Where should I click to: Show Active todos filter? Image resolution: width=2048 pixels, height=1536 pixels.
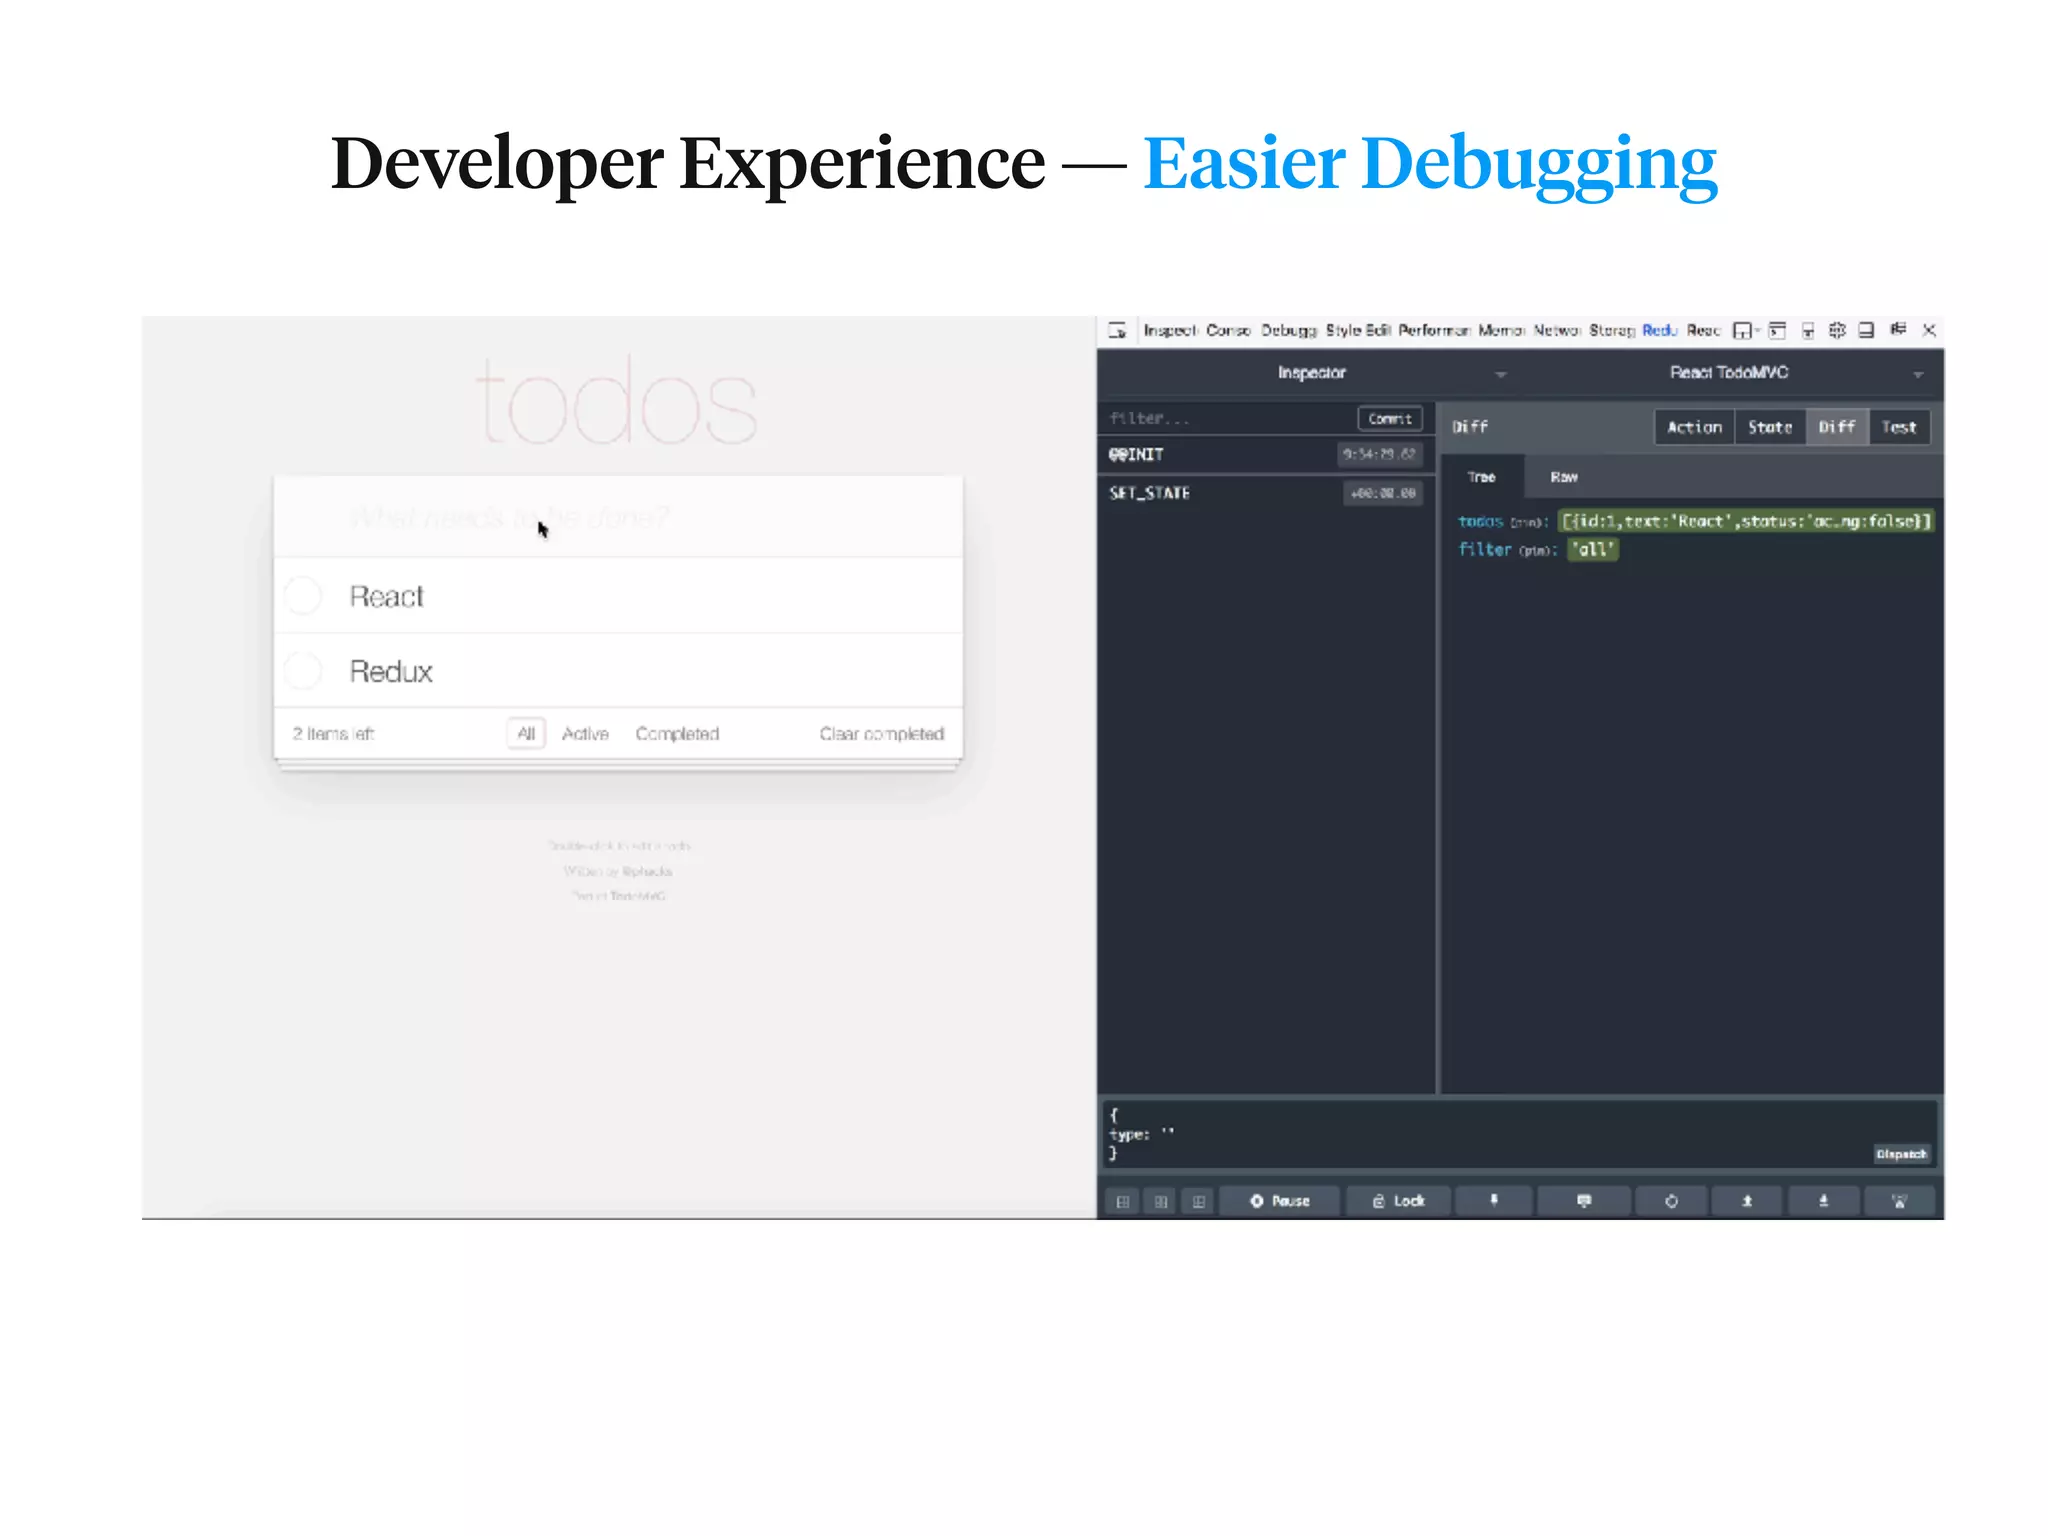[585, 733]
